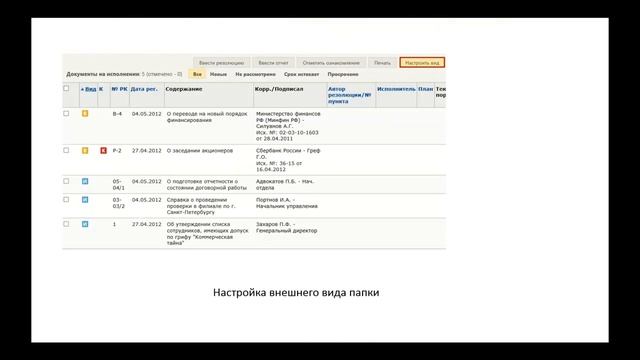Check the box for document Р-2
This screenshot has width=640, height=360.
[x=66, y=150]
